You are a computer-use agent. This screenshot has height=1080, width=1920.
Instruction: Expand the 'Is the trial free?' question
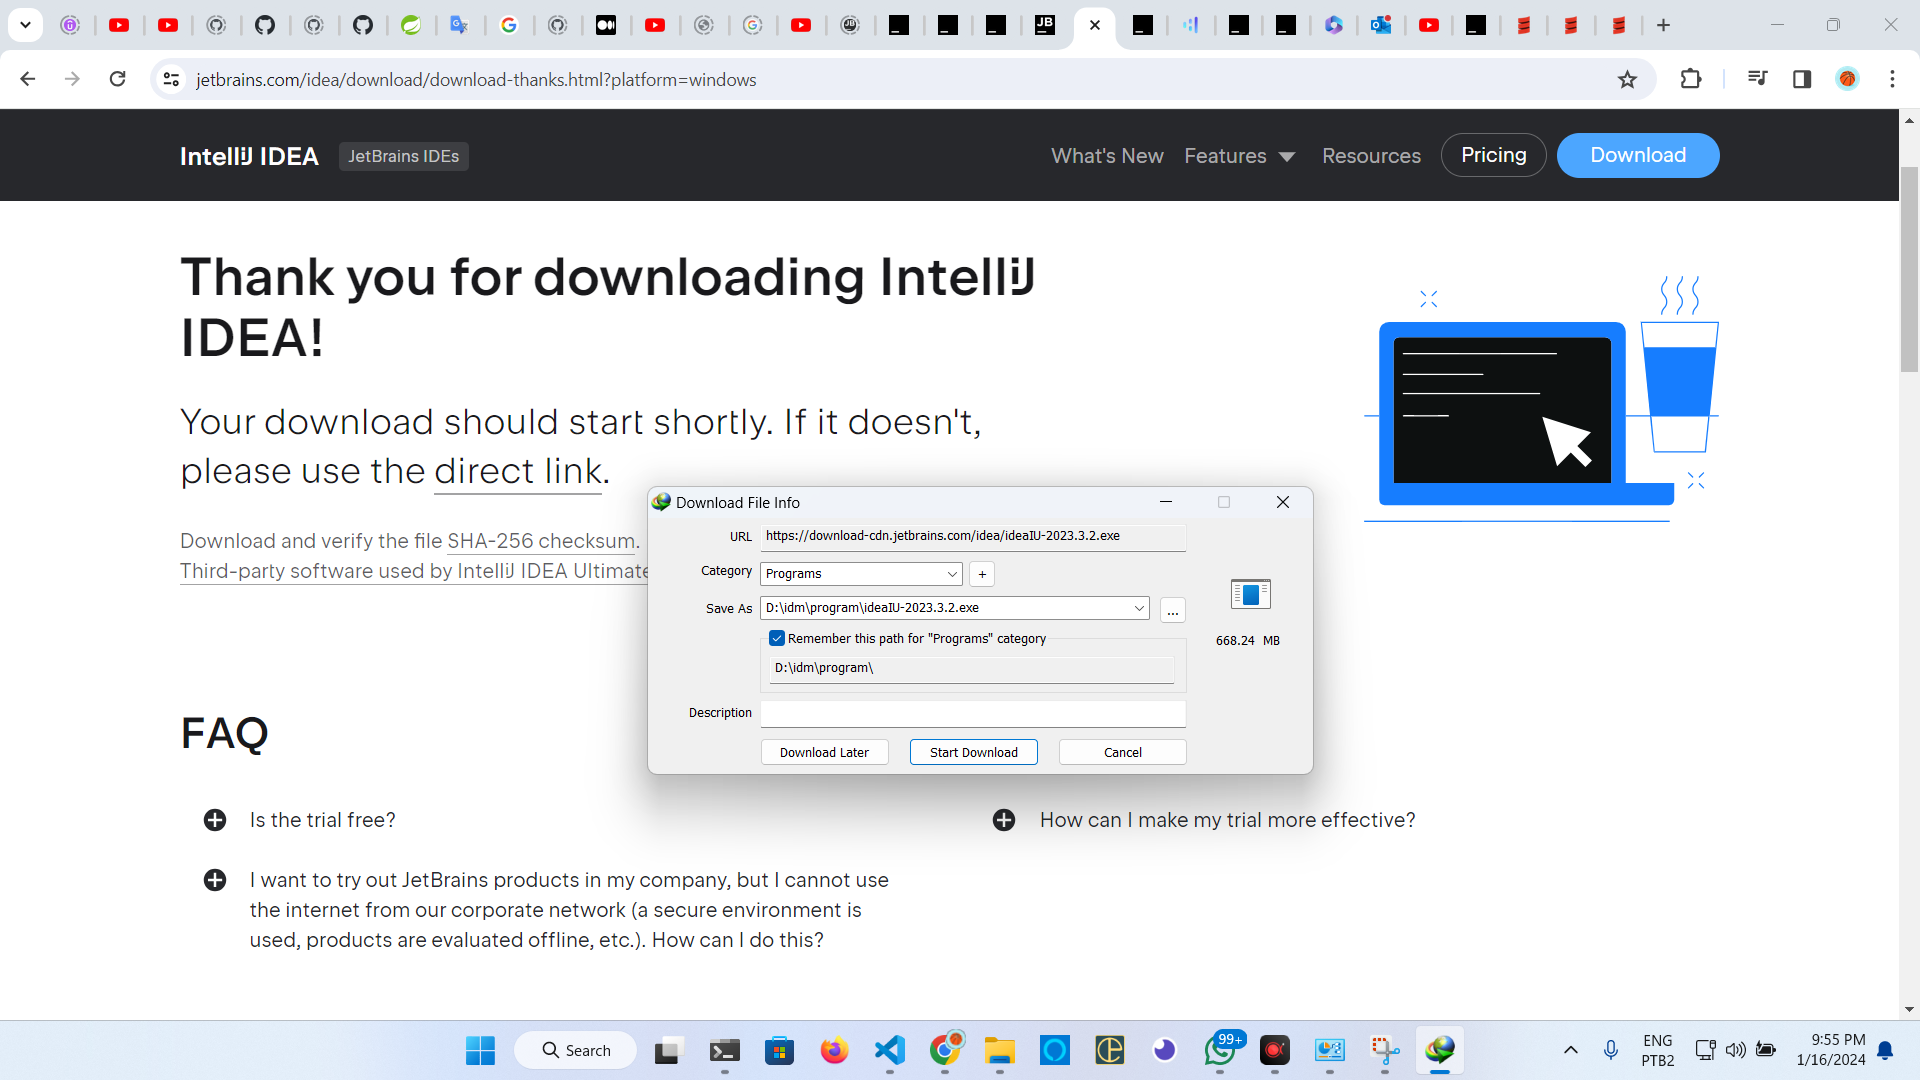[215, 820]
